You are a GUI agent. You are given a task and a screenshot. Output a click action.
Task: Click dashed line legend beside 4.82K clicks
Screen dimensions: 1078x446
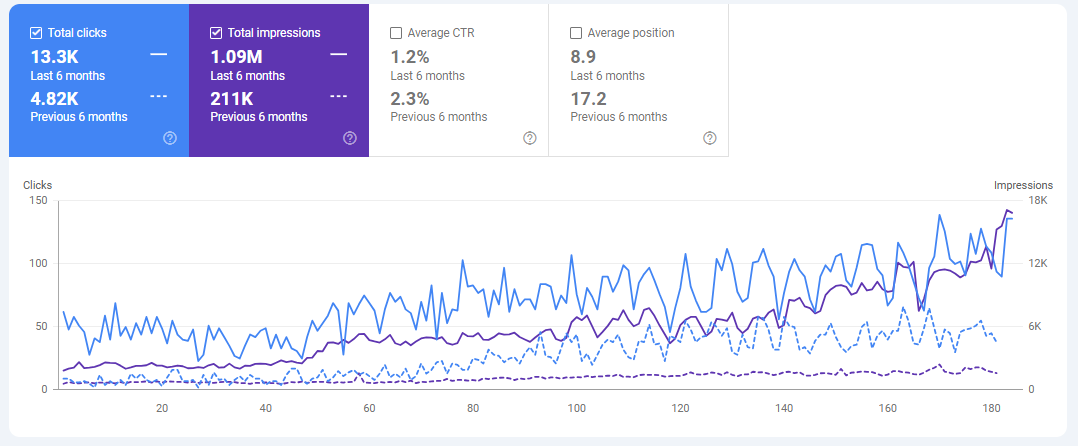tap(158, 97)
